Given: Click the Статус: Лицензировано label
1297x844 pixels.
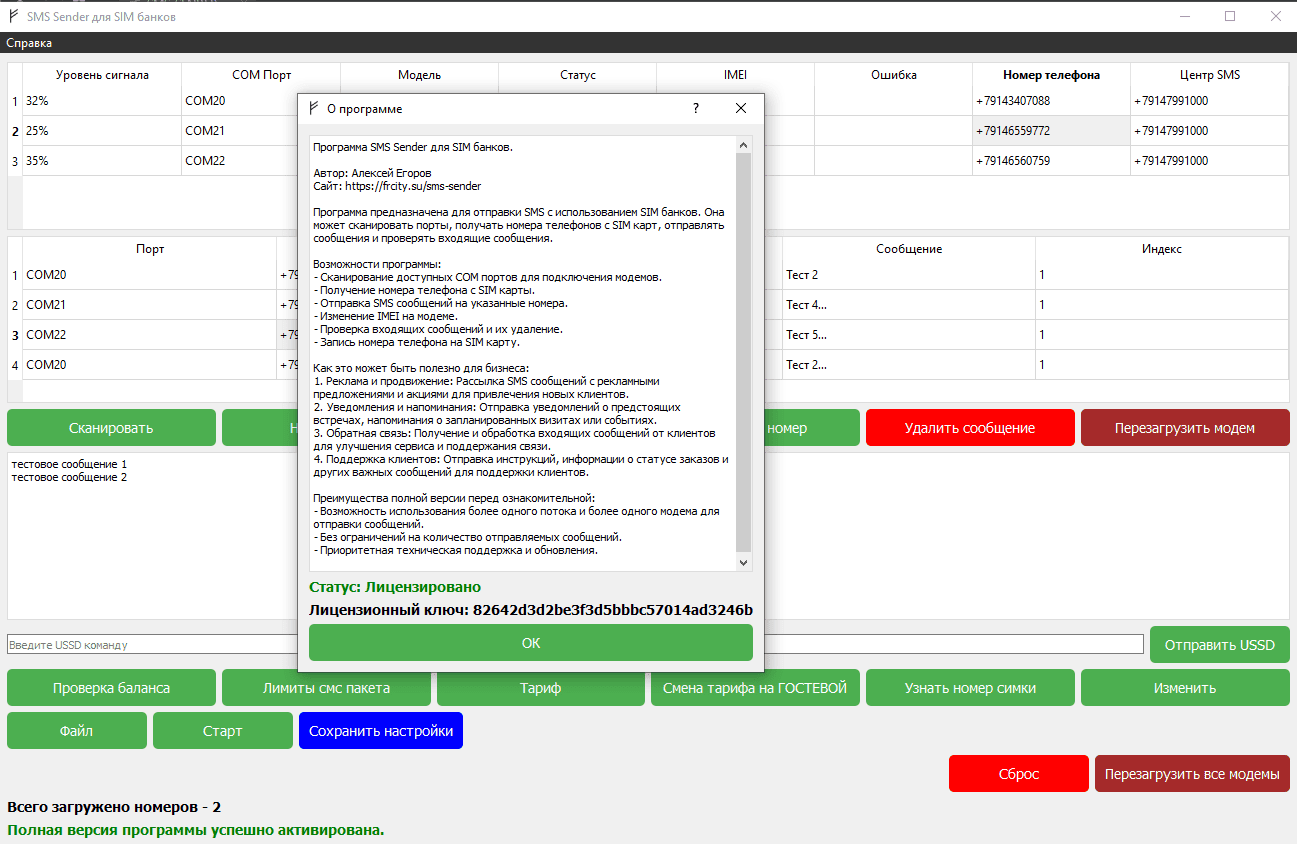Looking at the screenshot, I should 395,587.
